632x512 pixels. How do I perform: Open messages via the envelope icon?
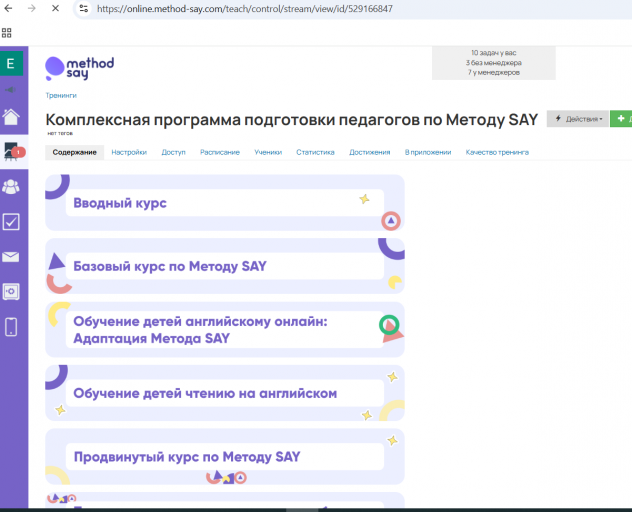(10, 257)
